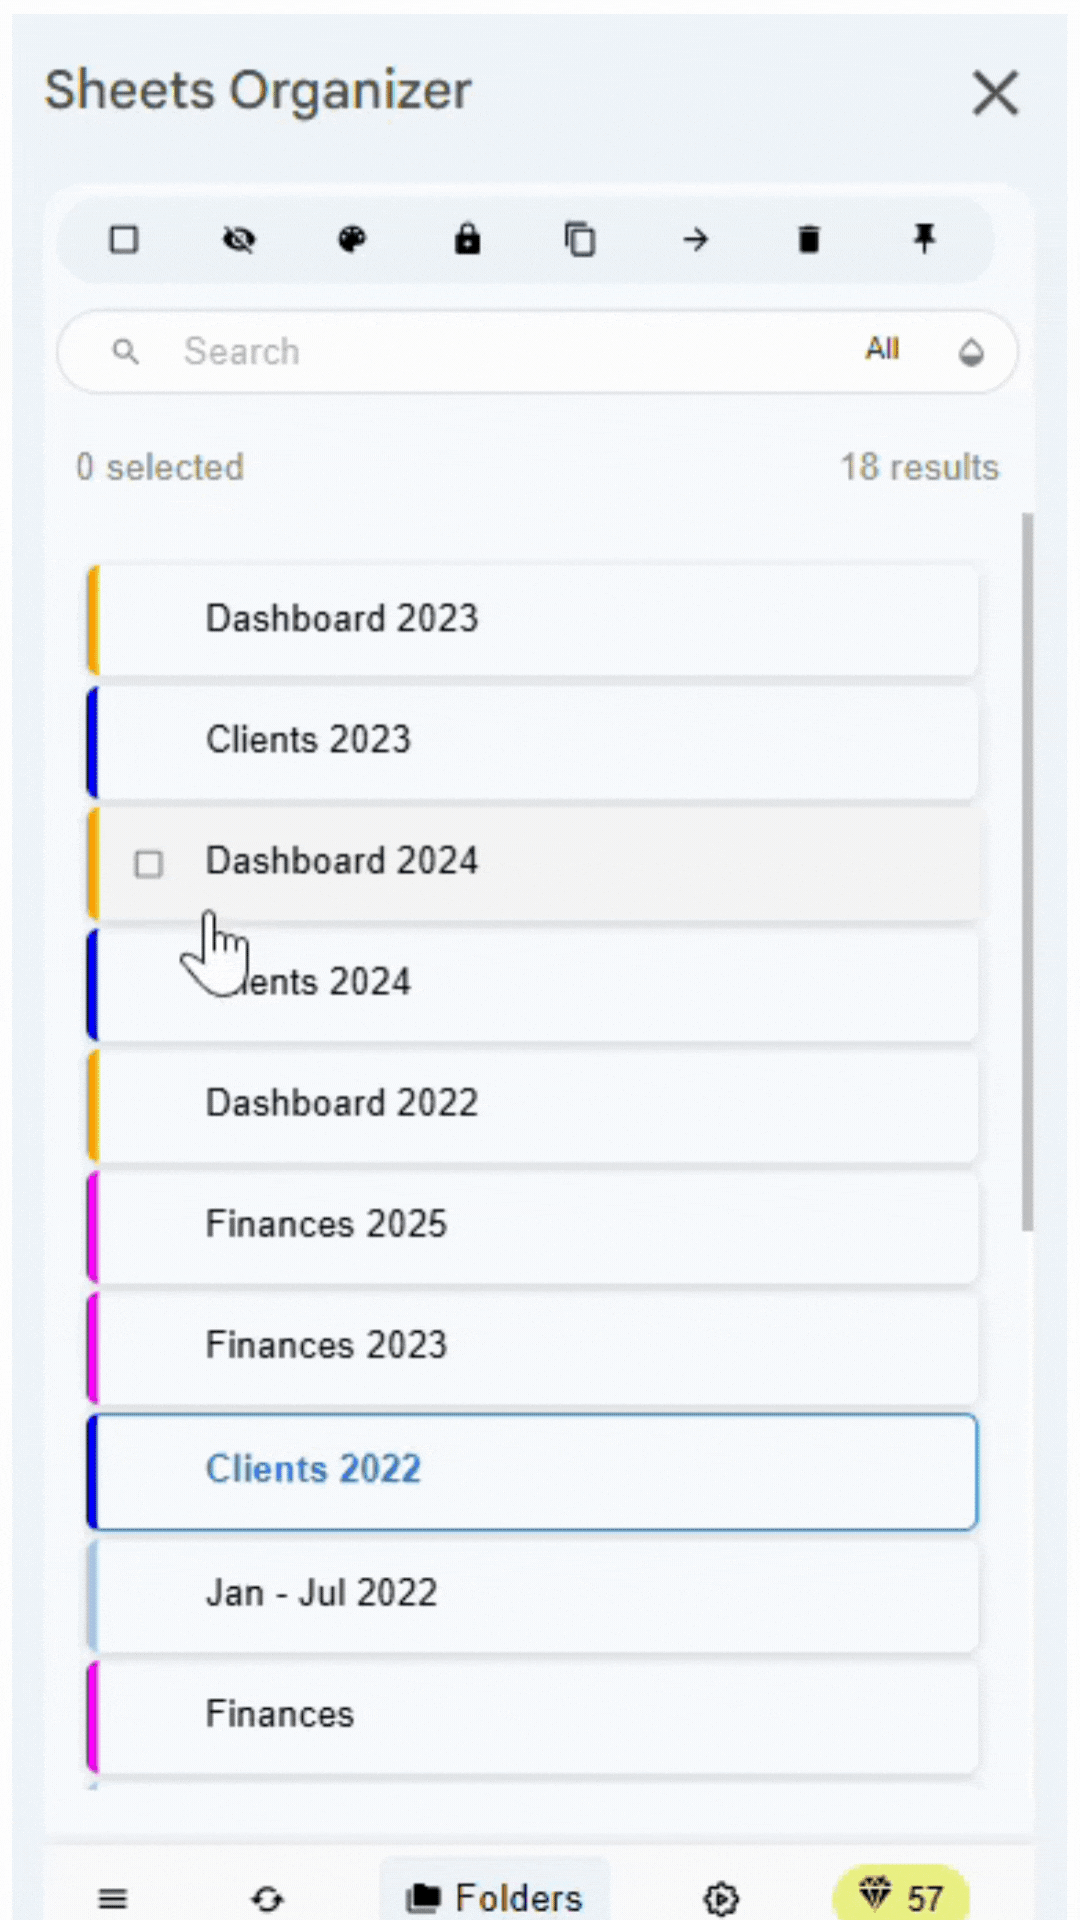The width and height of the screenshot is (1080, 1920).
Task: Duplicate sheets with the copy icon
Action: pos(580,239)
